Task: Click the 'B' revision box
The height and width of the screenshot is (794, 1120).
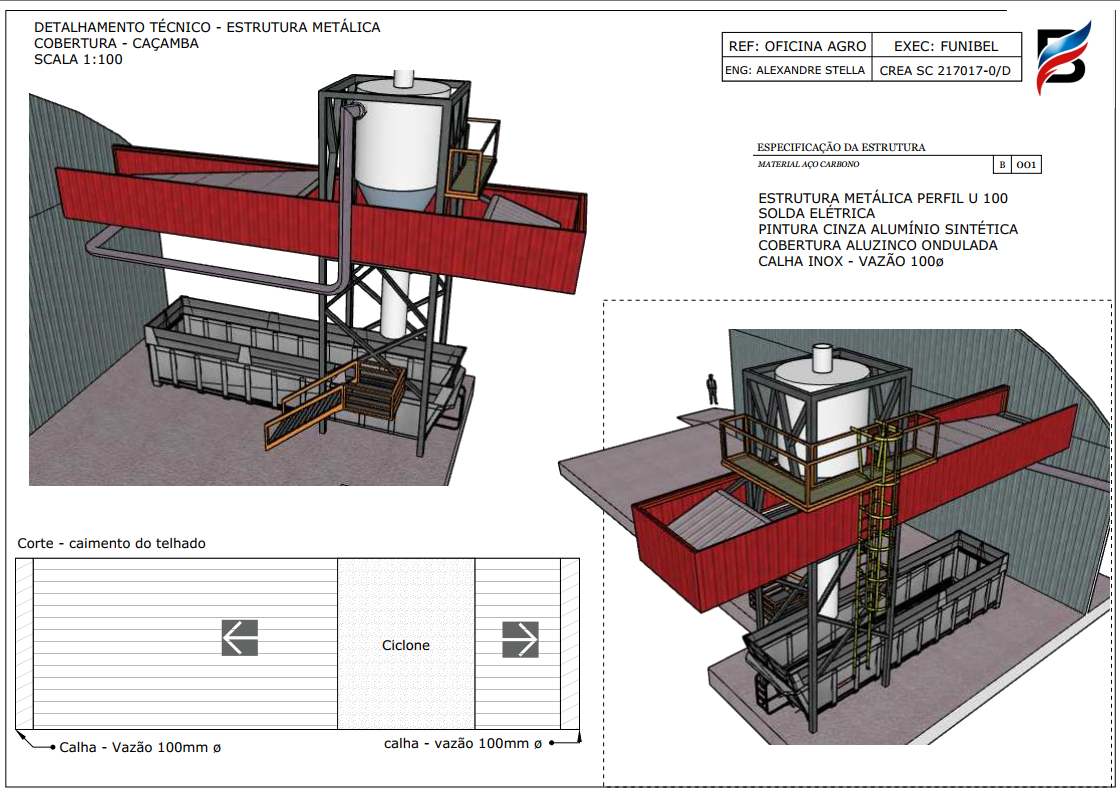Action: pos(1001,165)
